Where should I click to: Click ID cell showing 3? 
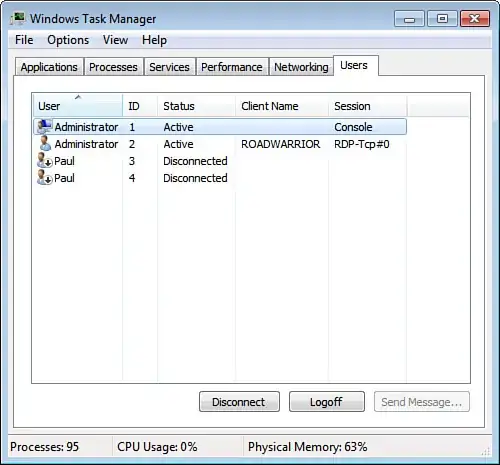tap(132, 161)
